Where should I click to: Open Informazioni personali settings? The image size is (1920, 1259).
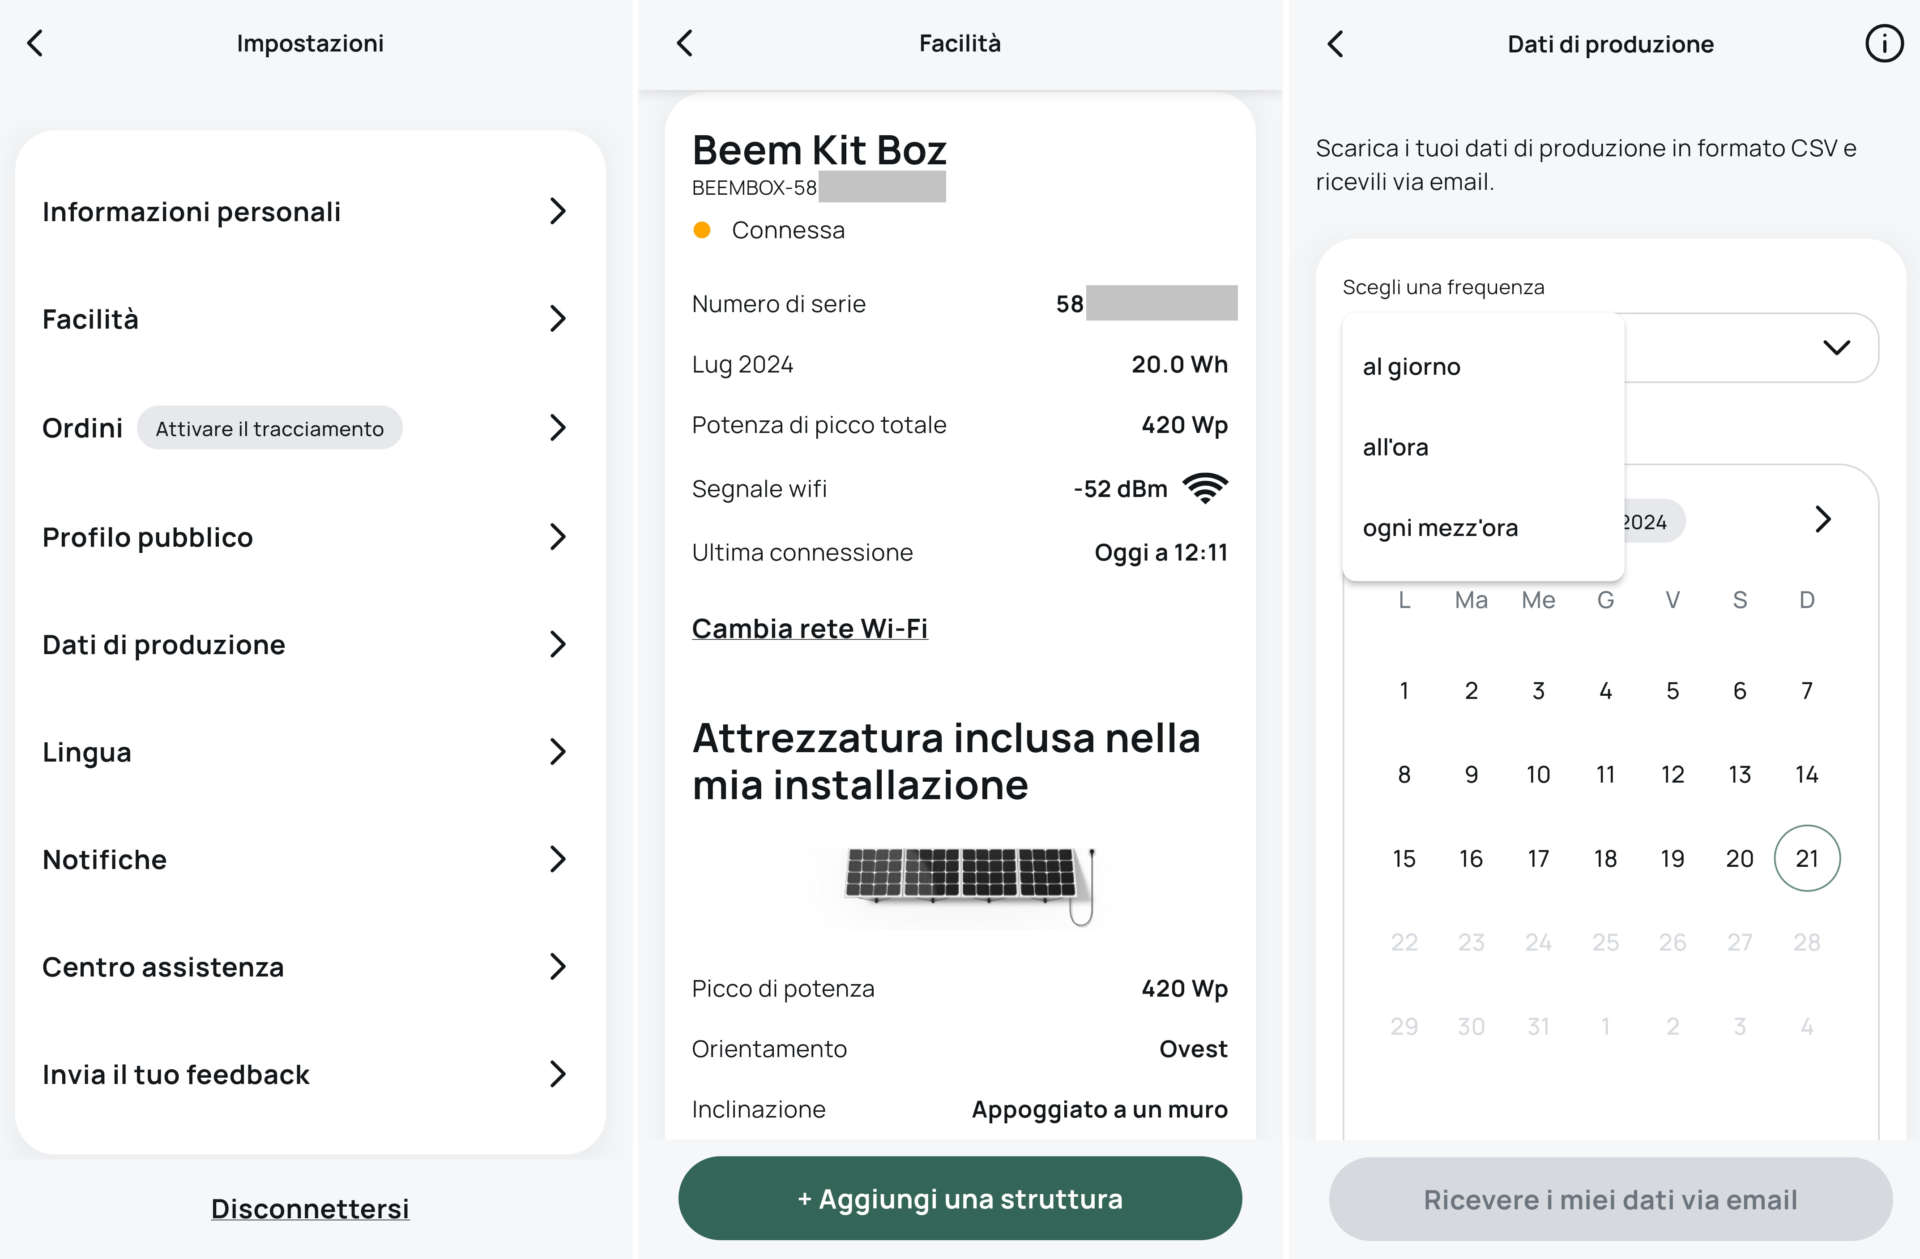305,212
